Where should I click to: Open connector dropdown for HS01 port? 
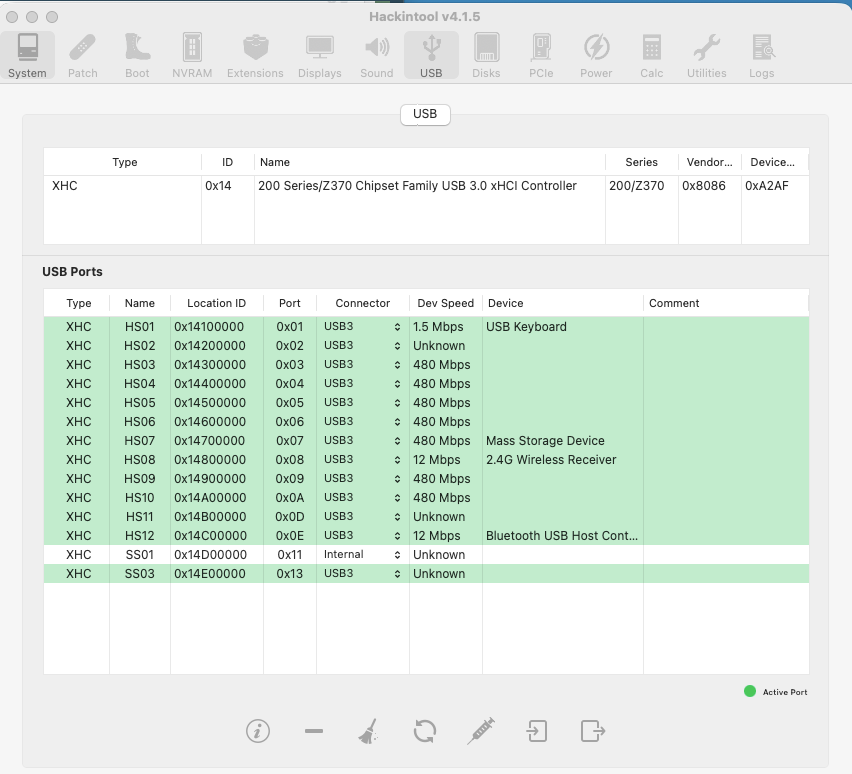[x=362, y=327]
